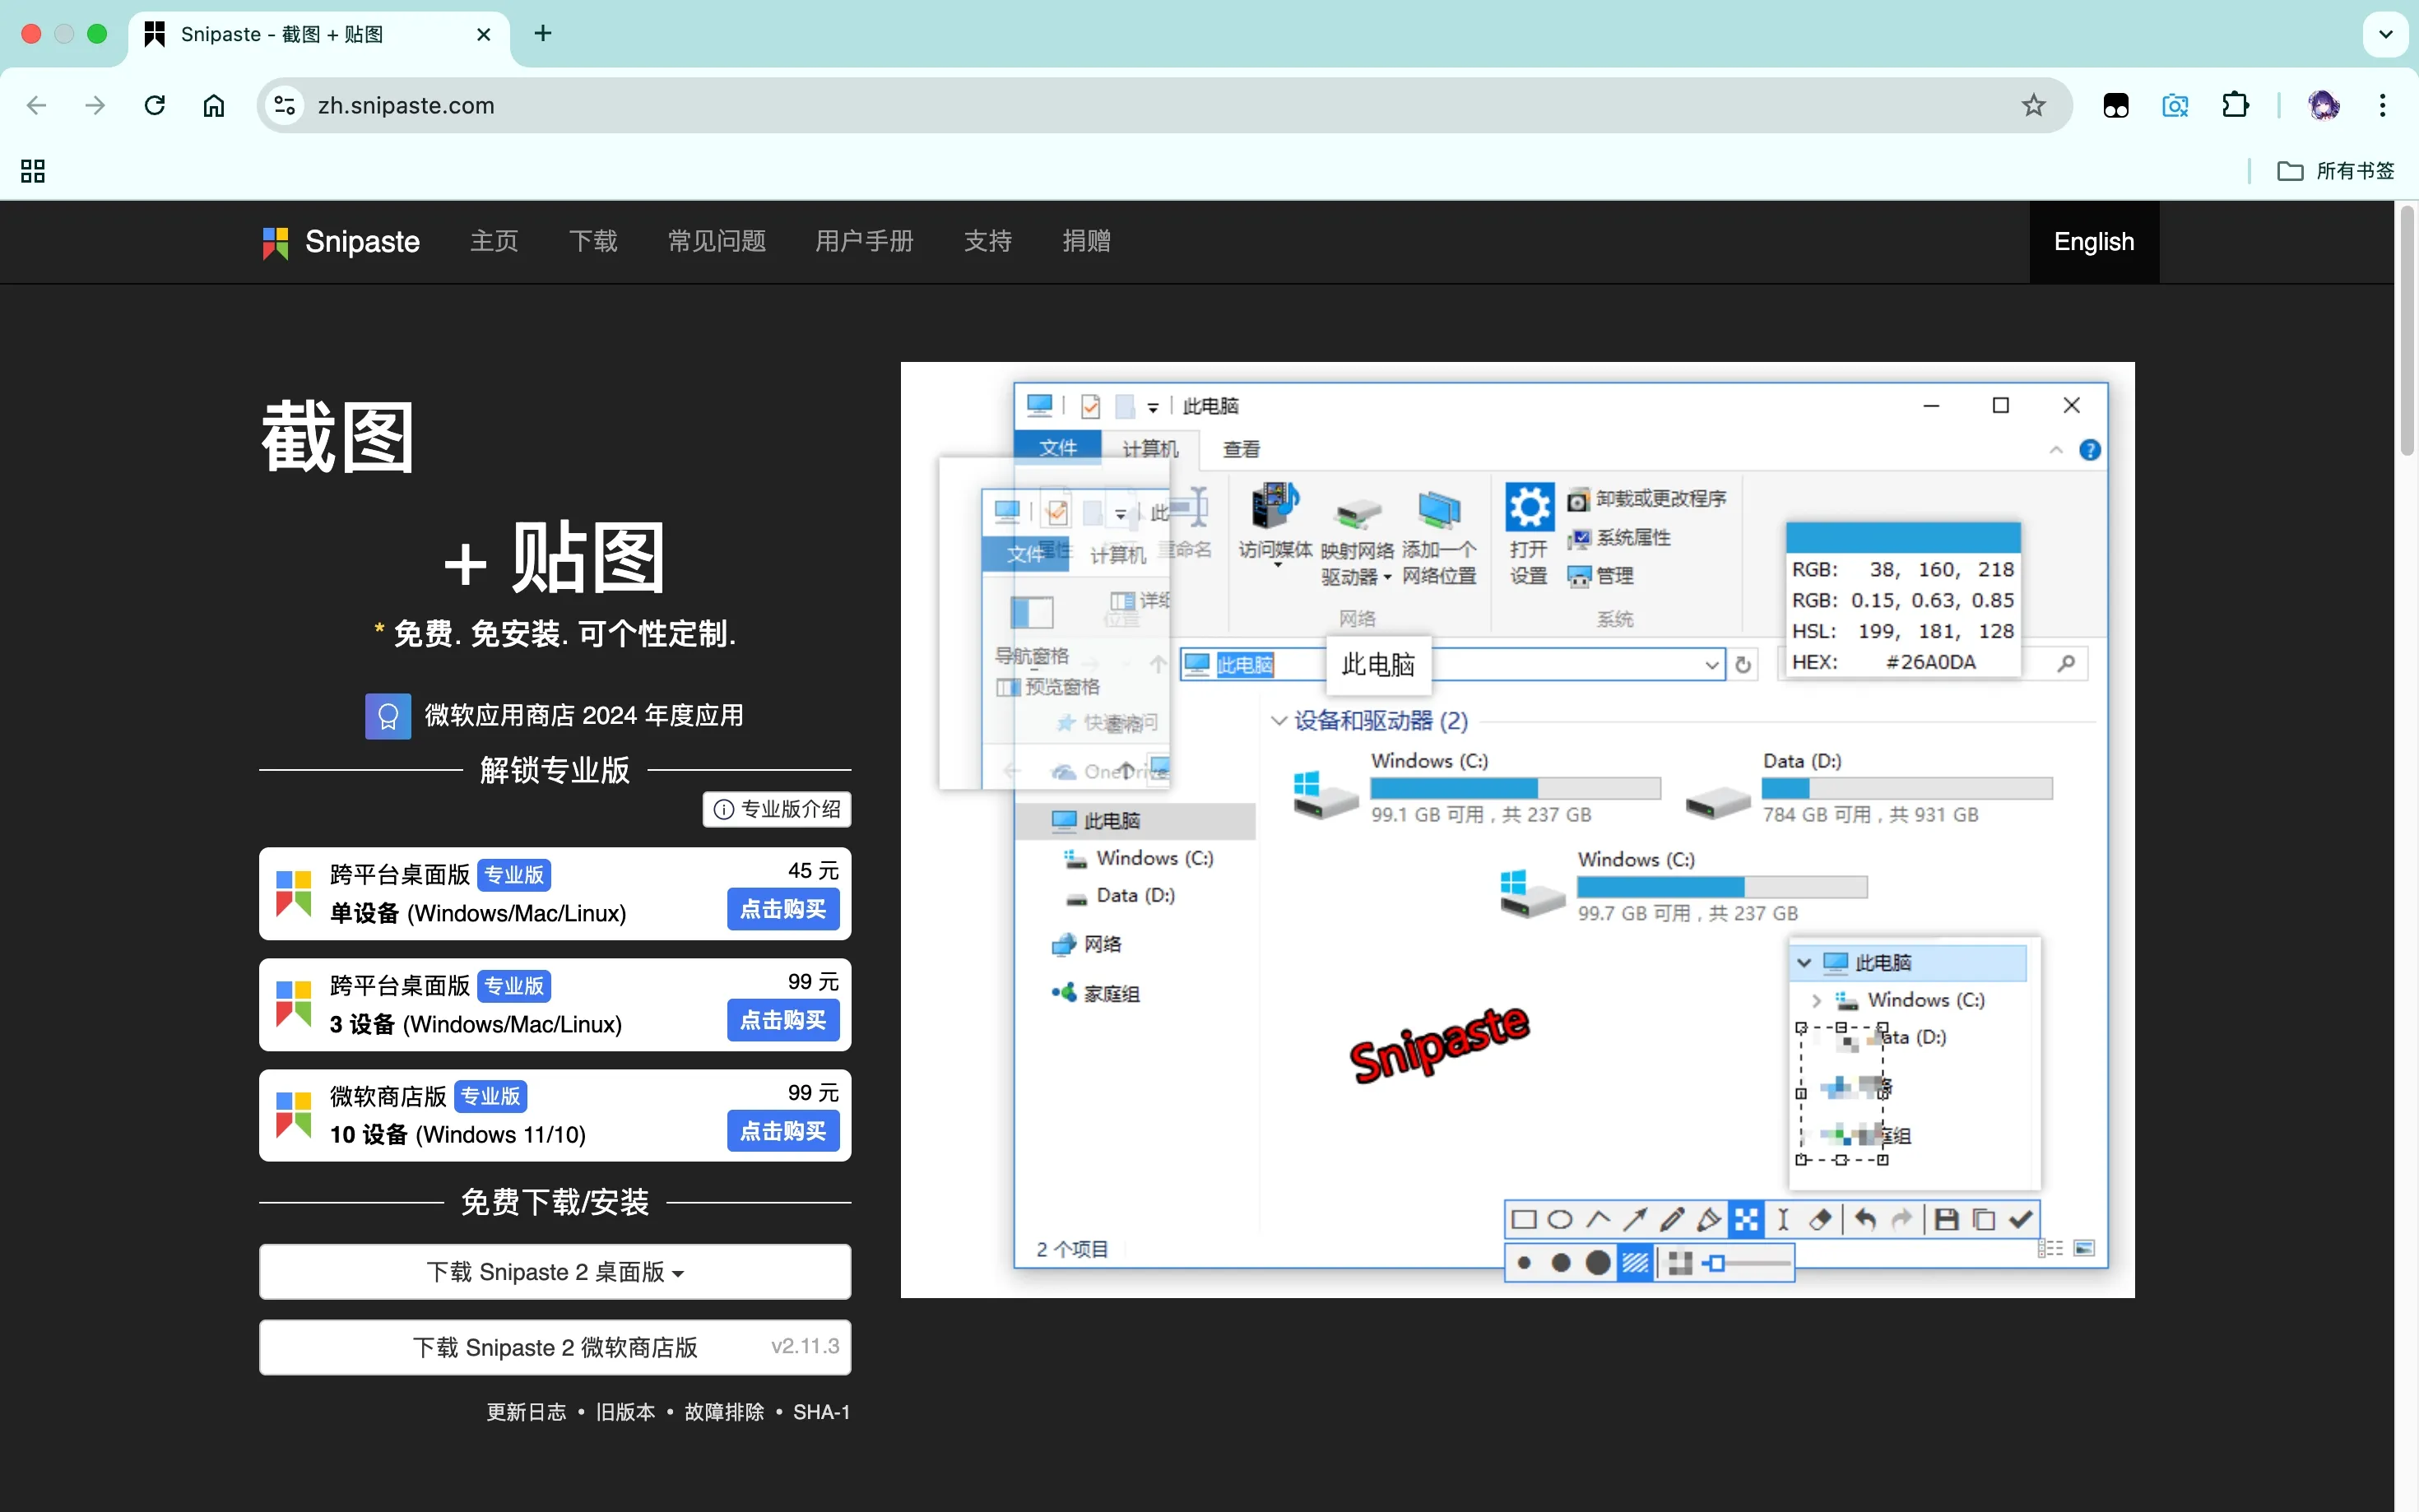Switch site language to English
2419x1512 pixels.
click(x=2093, y=242)
